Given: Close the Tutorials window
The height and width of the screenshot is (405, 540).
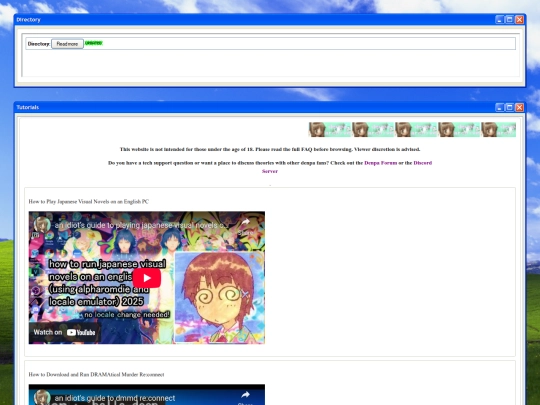Looking at the screenshot, I should [519, 107].
